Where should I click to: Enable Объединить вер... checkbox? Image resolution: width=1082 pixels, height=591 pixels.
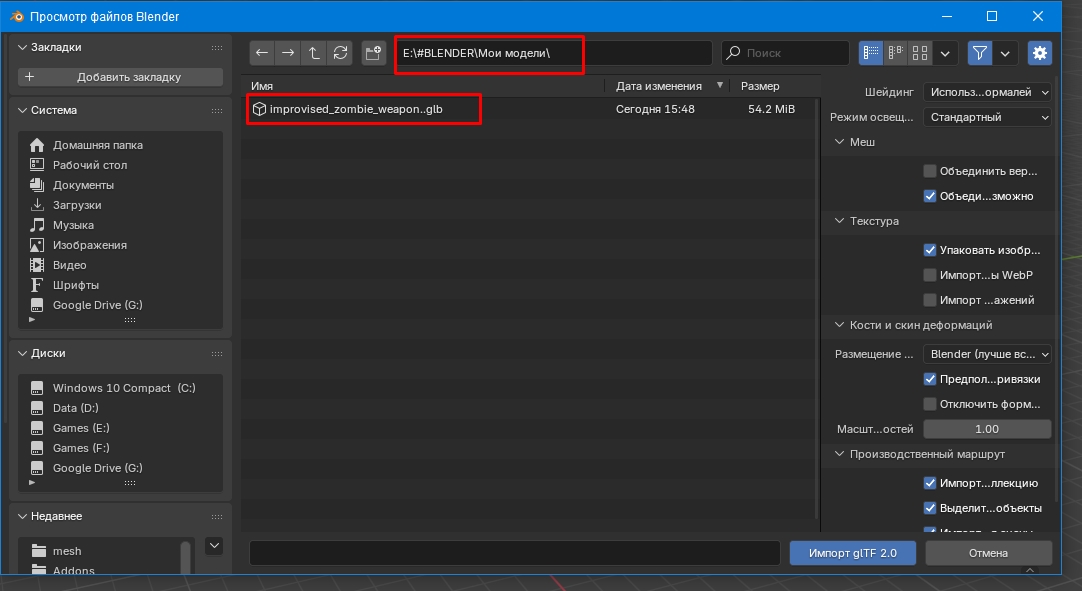[929, 171]
